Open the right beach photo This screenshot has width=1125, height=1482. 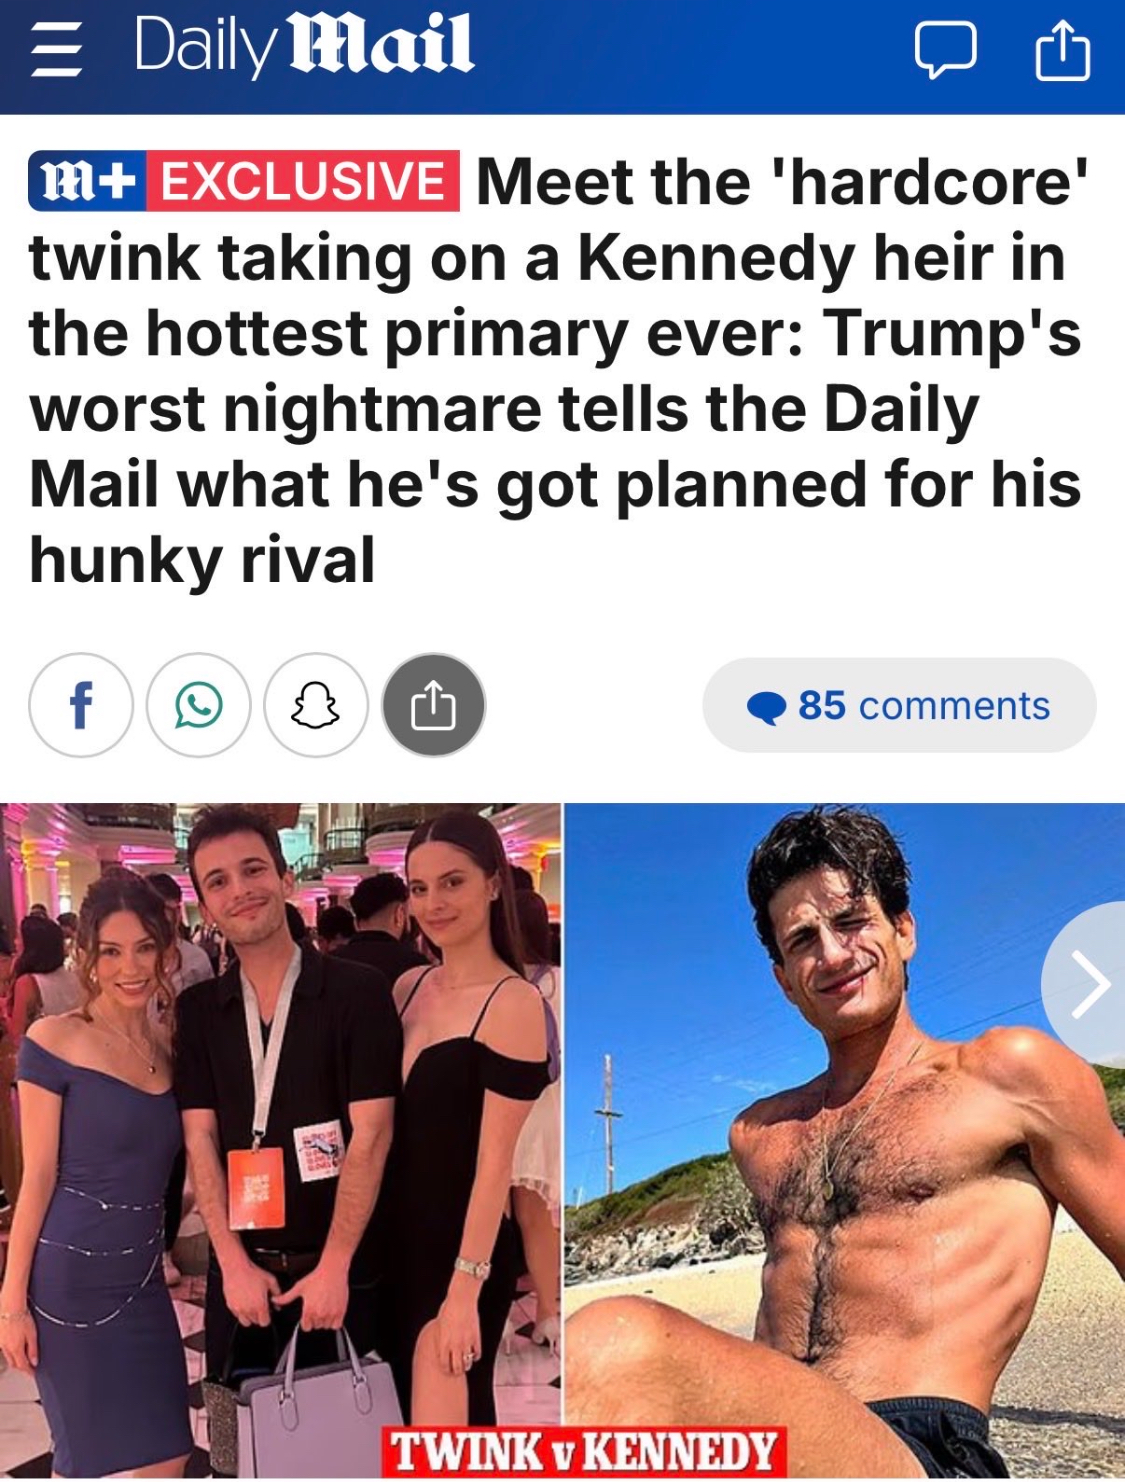(845, 1141)
